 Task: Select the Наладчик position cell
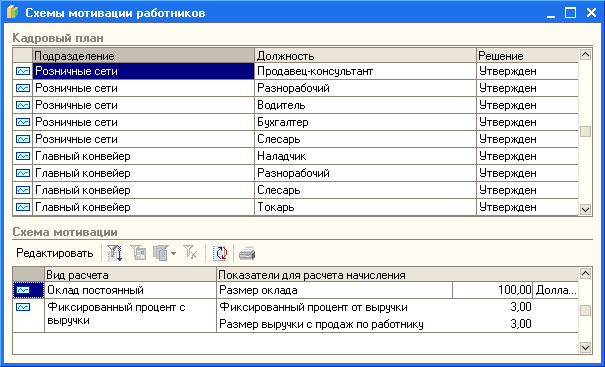(x=365, y=156)
